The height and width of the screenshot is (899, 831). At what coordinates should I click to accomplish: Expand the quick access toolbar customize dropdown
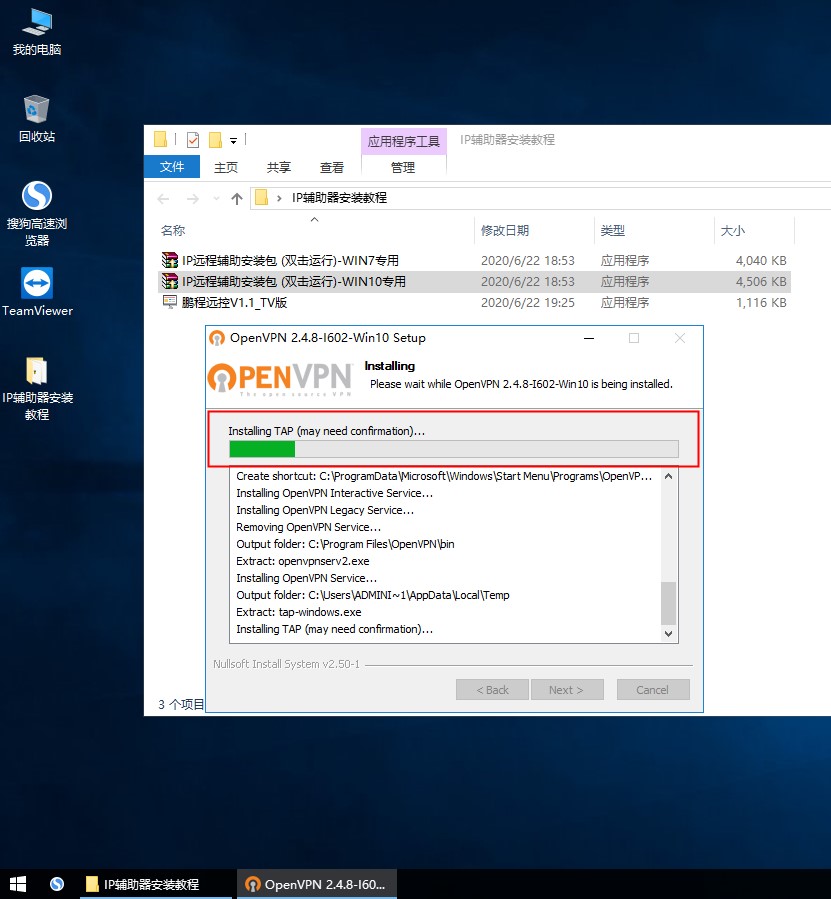[x=233, y=140]
